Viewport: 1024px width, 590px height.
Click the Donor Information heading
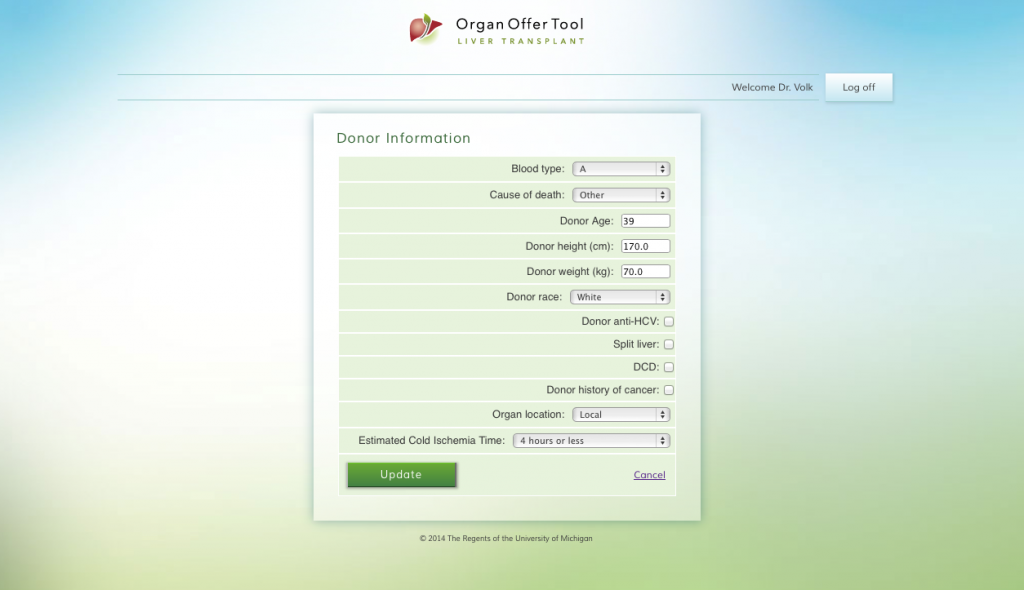click(403, 138)
